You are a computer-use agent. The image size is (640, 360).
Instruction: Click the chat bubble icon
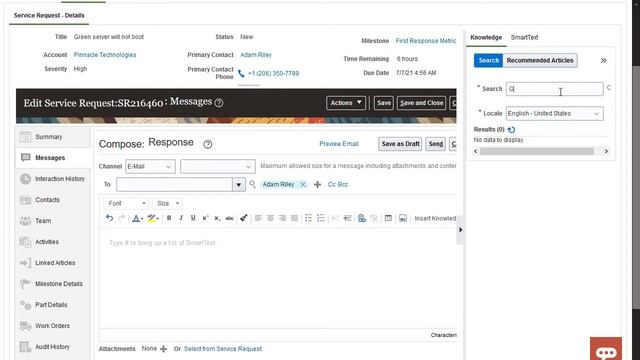[606, 349]
